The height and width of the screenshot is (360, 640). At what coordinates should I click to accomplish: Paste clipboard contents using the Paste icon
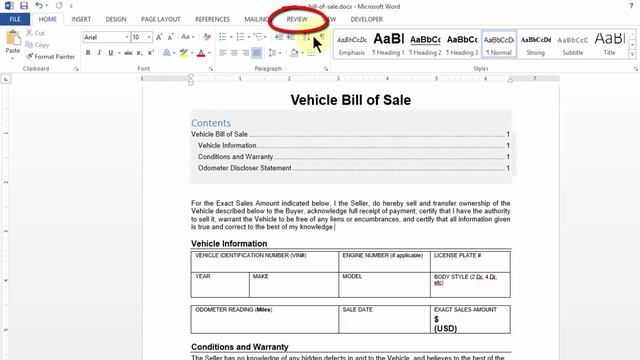click(x=13, y=39)
